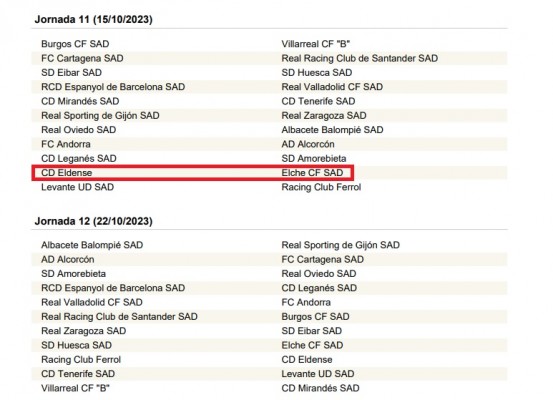Click AD Alcorcón in Jornada 12 home column
Screen dimensions: 553x400
[x=68, y=260]
